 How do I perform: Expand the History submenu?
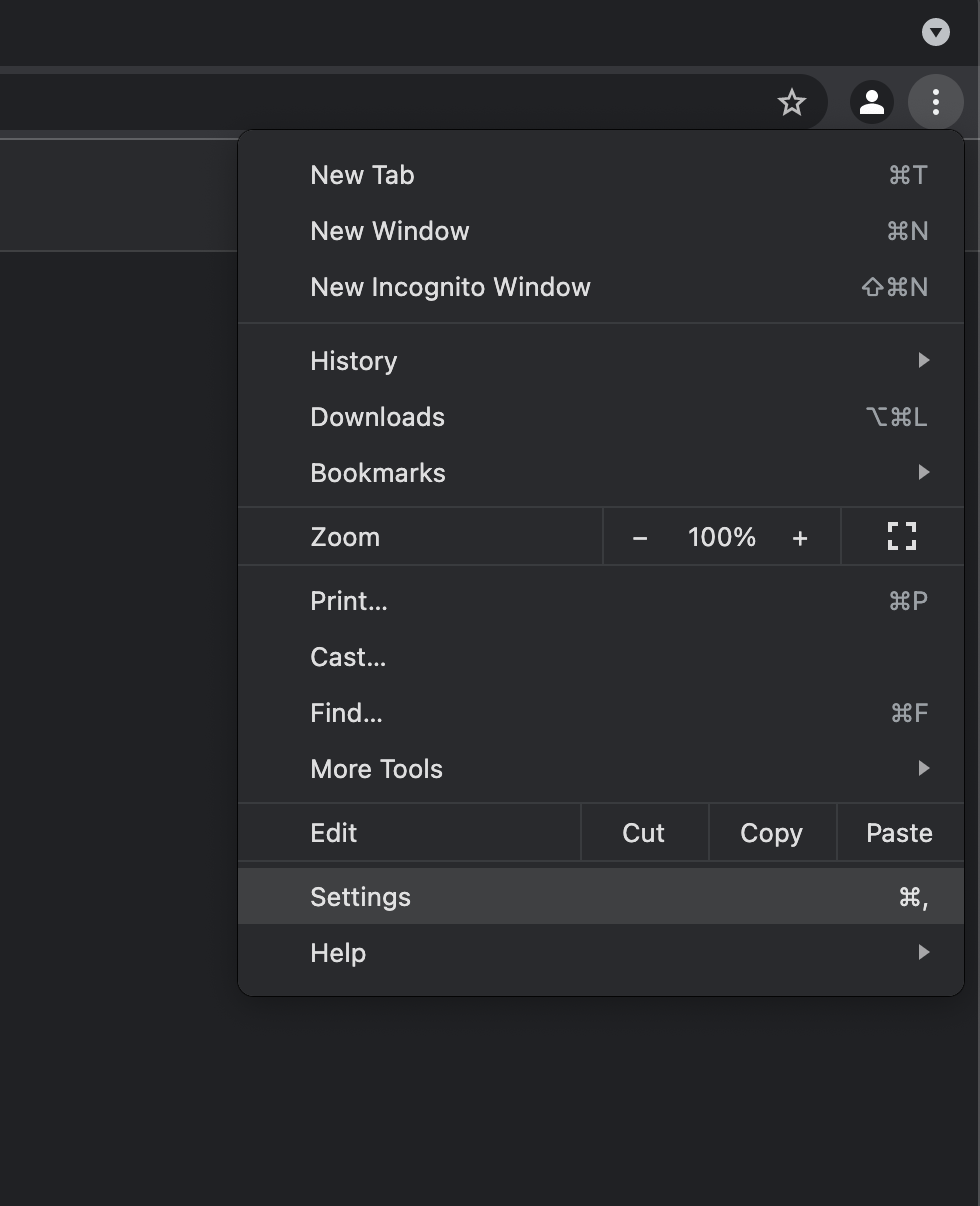600,361
